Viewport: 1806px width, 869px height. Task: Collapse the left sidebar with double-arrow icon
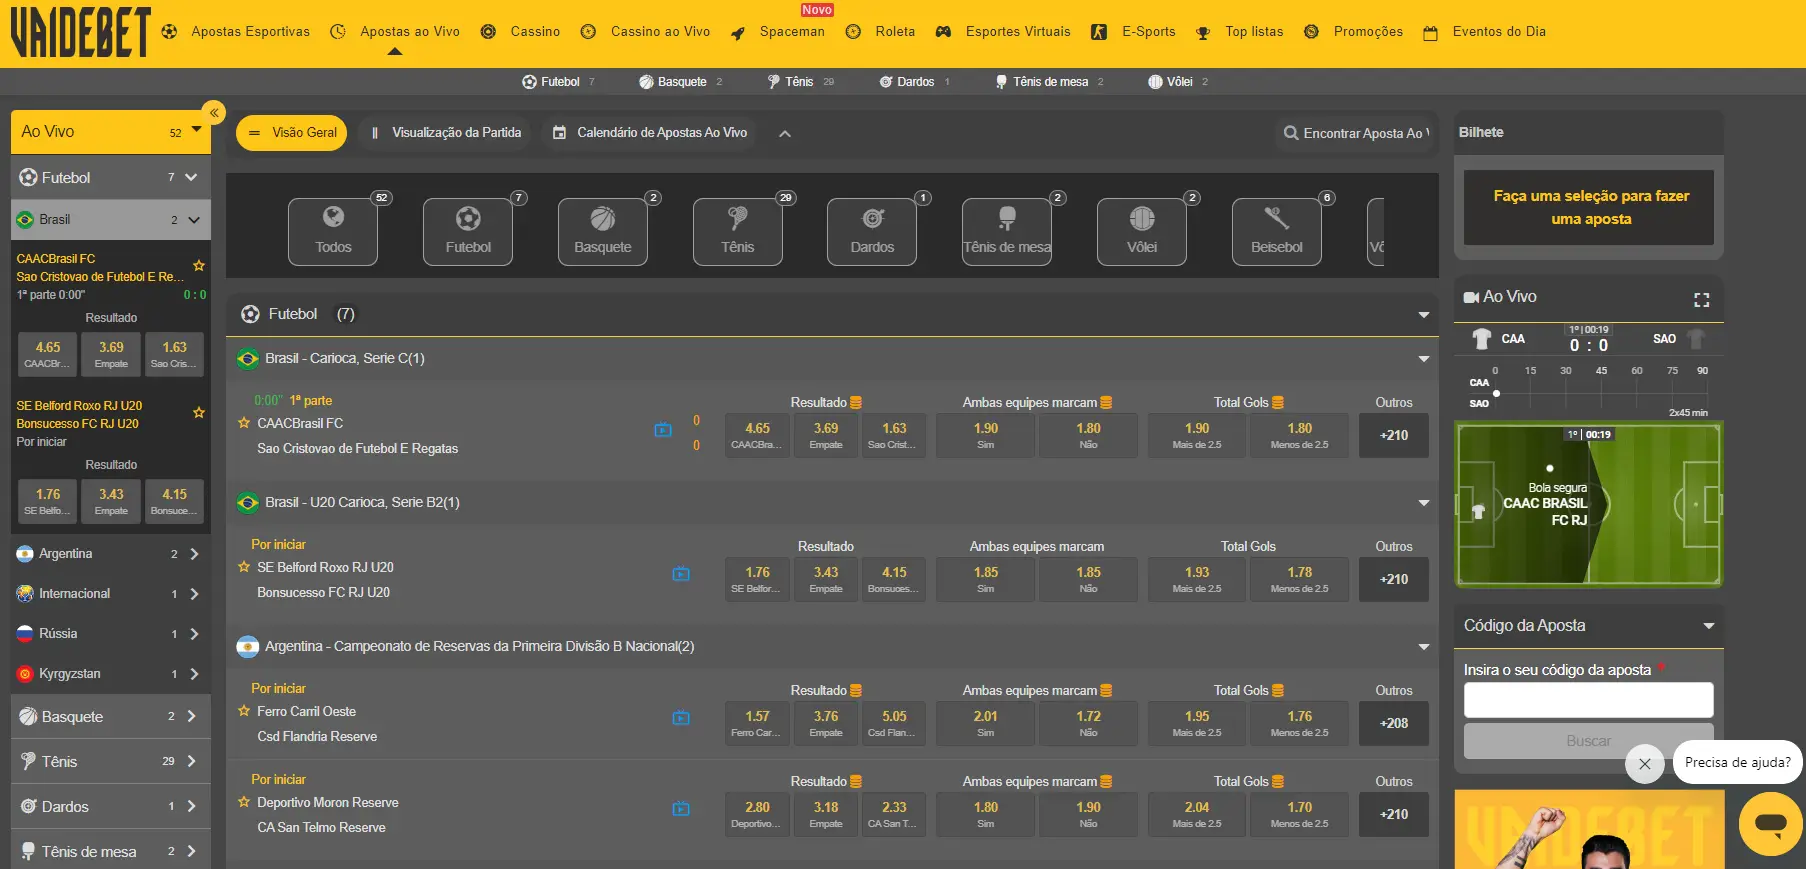pos(213,113)
